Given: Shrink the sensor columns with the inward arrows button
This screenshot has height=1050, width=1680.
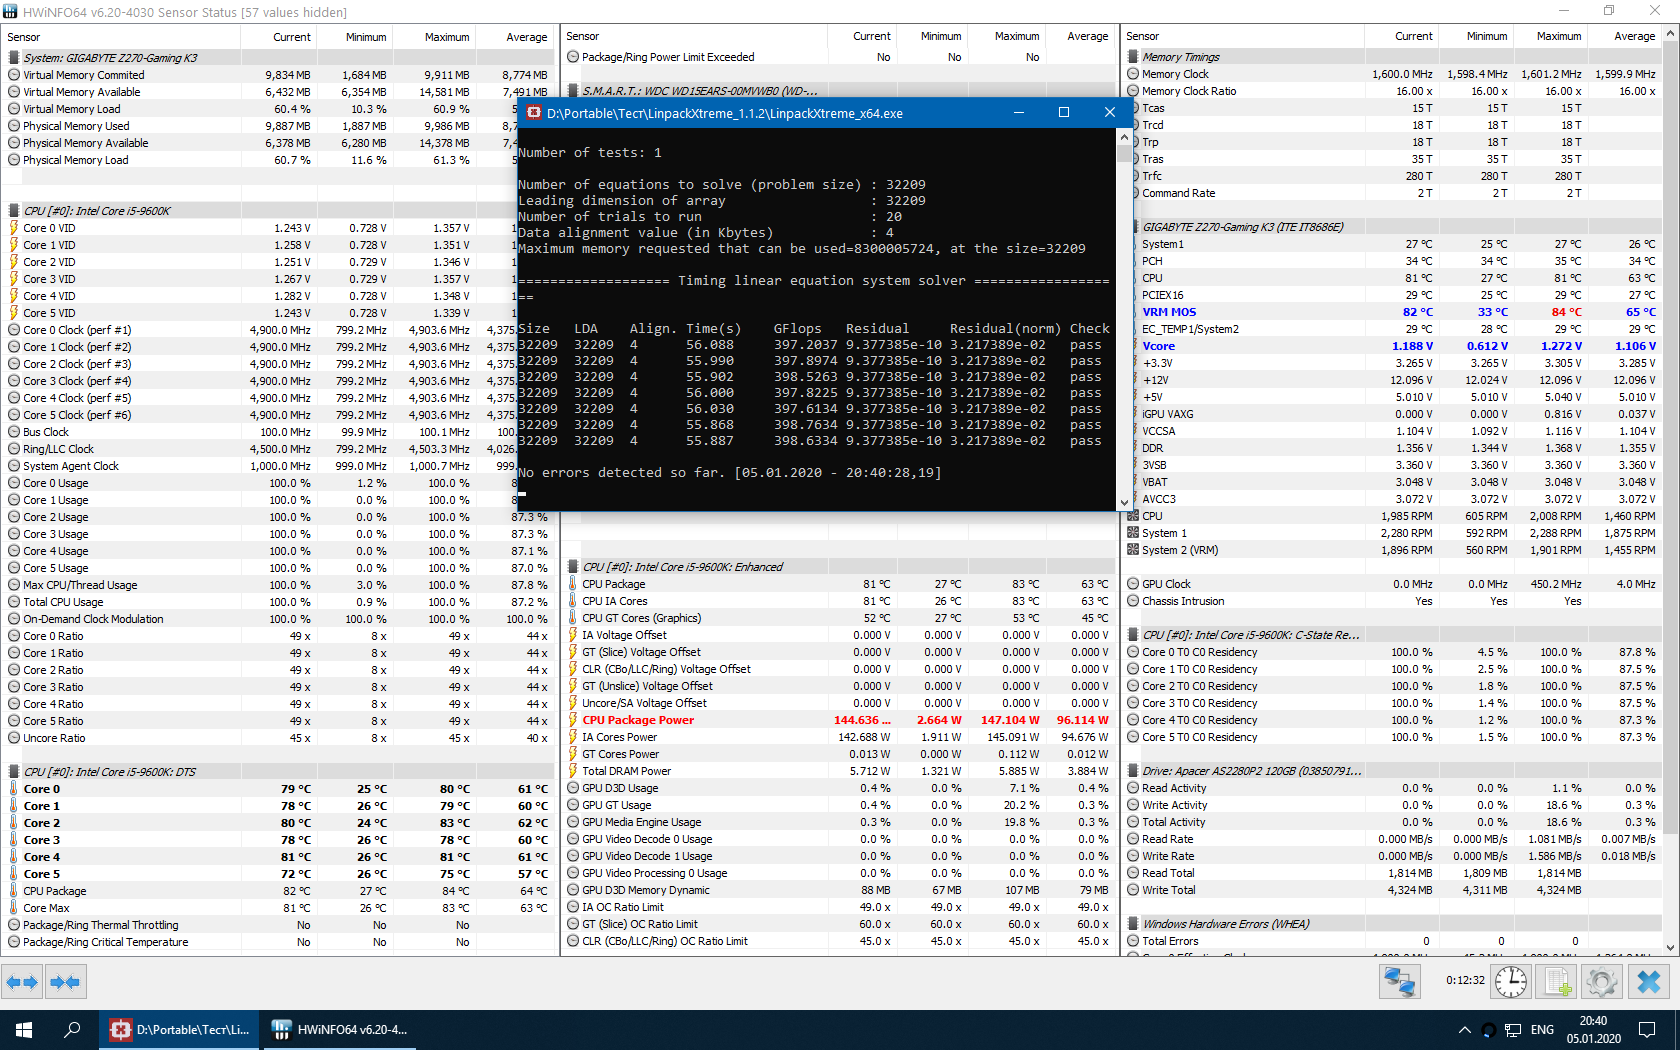Looking at the screenshot, I should 65,982.
